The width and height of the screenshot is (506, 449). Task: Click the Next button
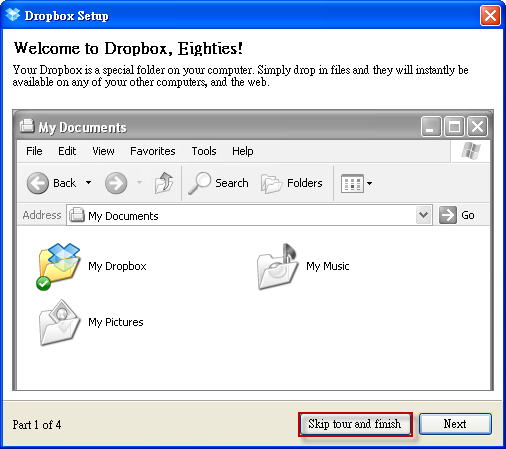click(455, 424)
